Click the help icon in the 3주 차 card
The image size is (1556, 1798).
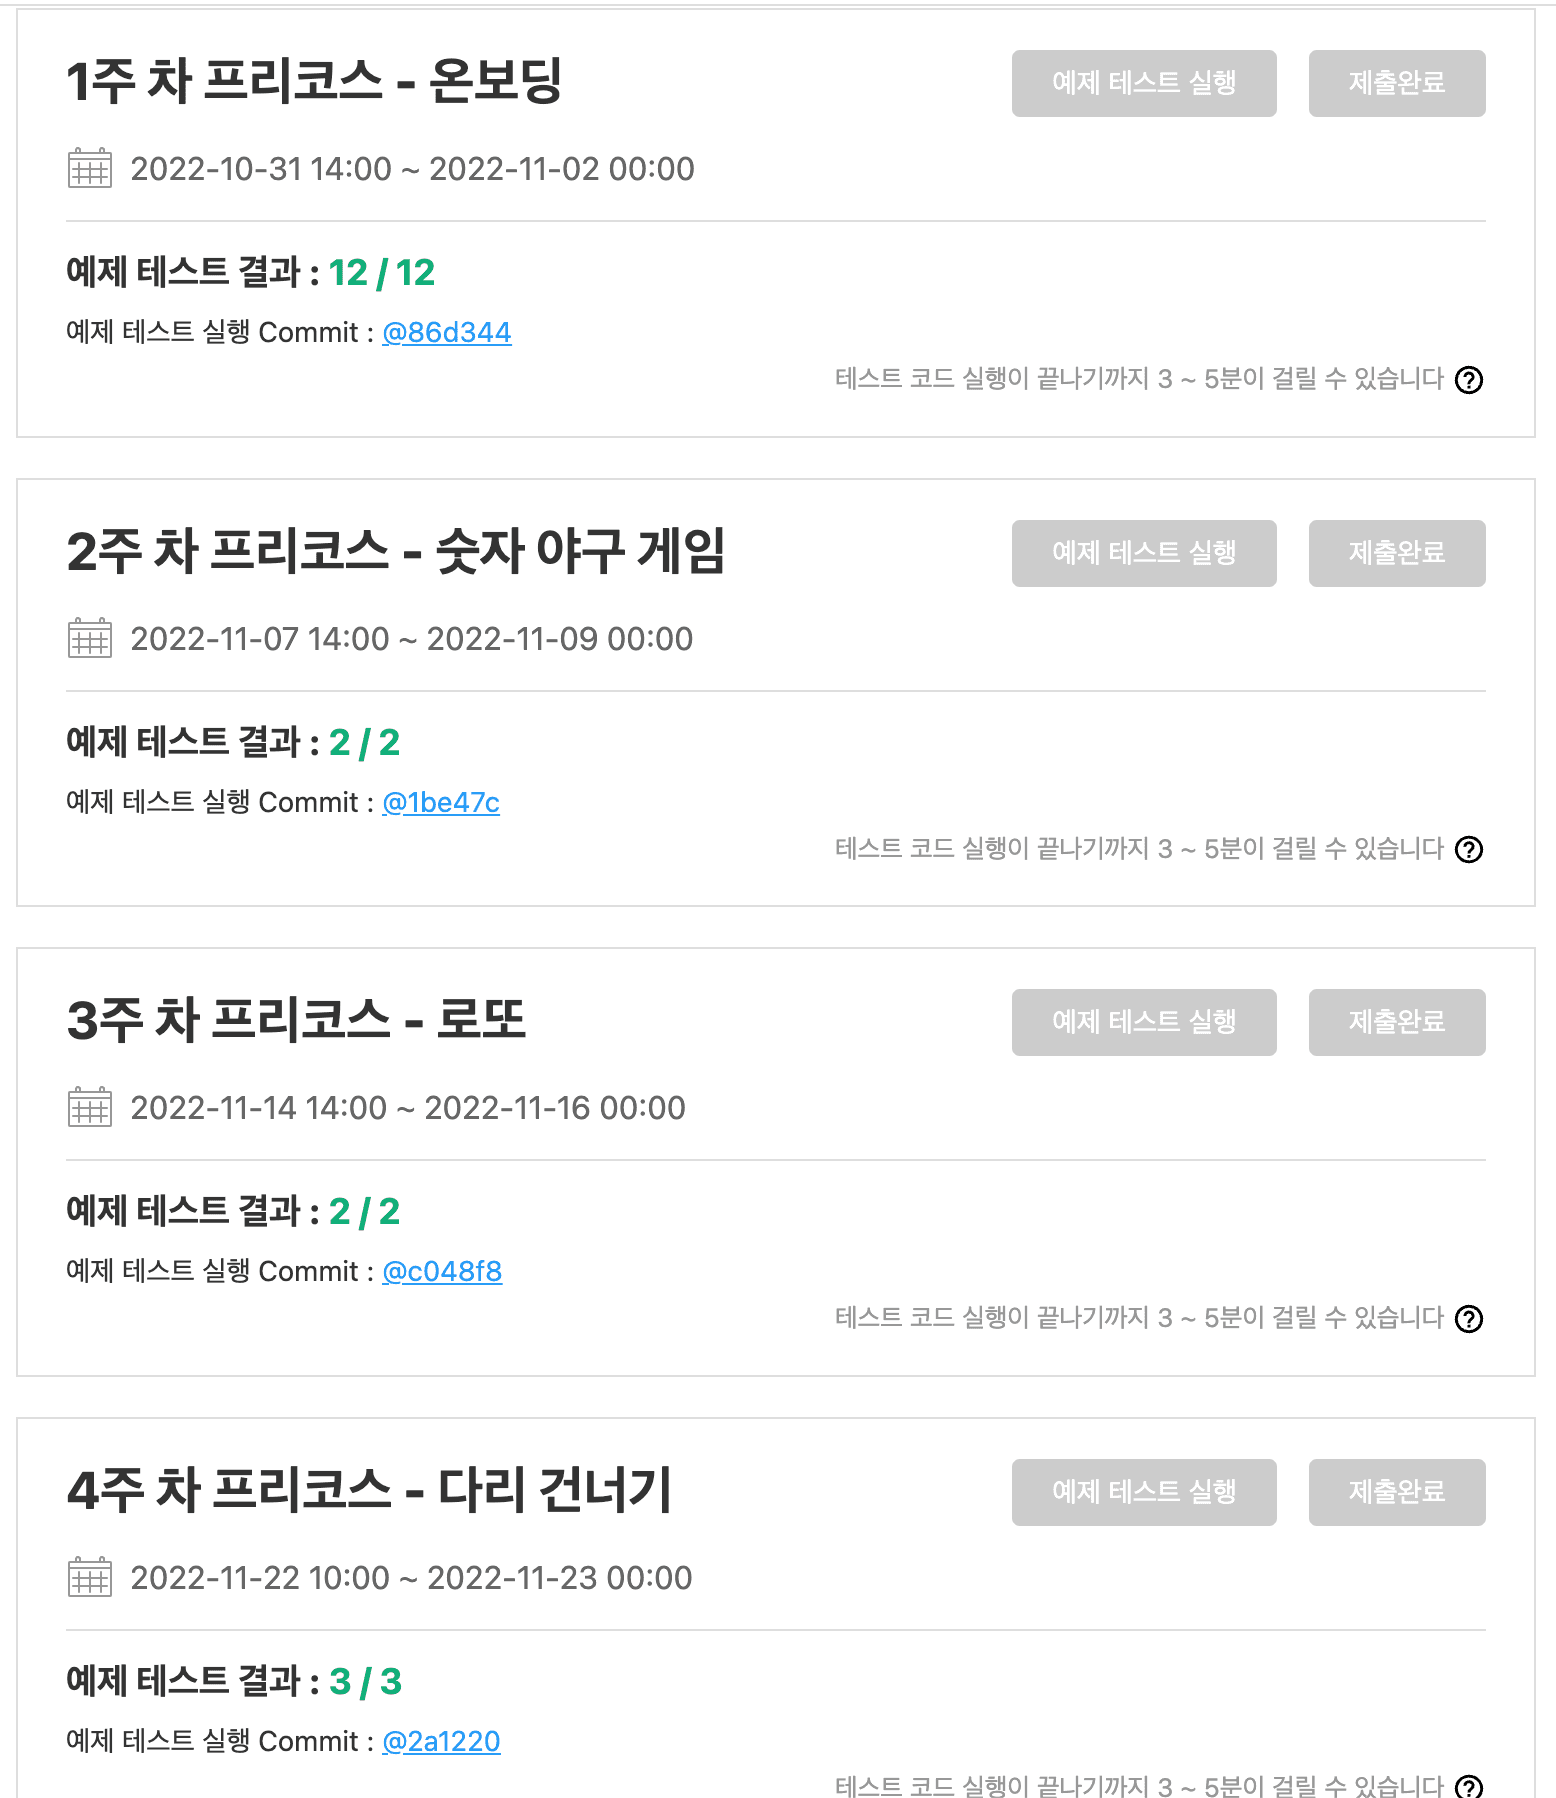coord(1468,1319)
